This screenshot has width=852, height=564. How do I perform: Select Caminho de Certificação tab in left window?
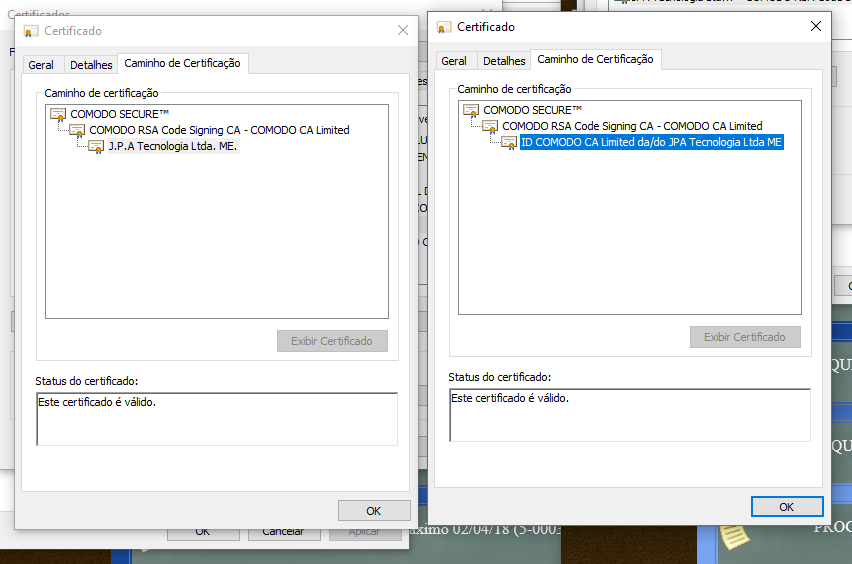pyautogui.click(x=183, y=63)
